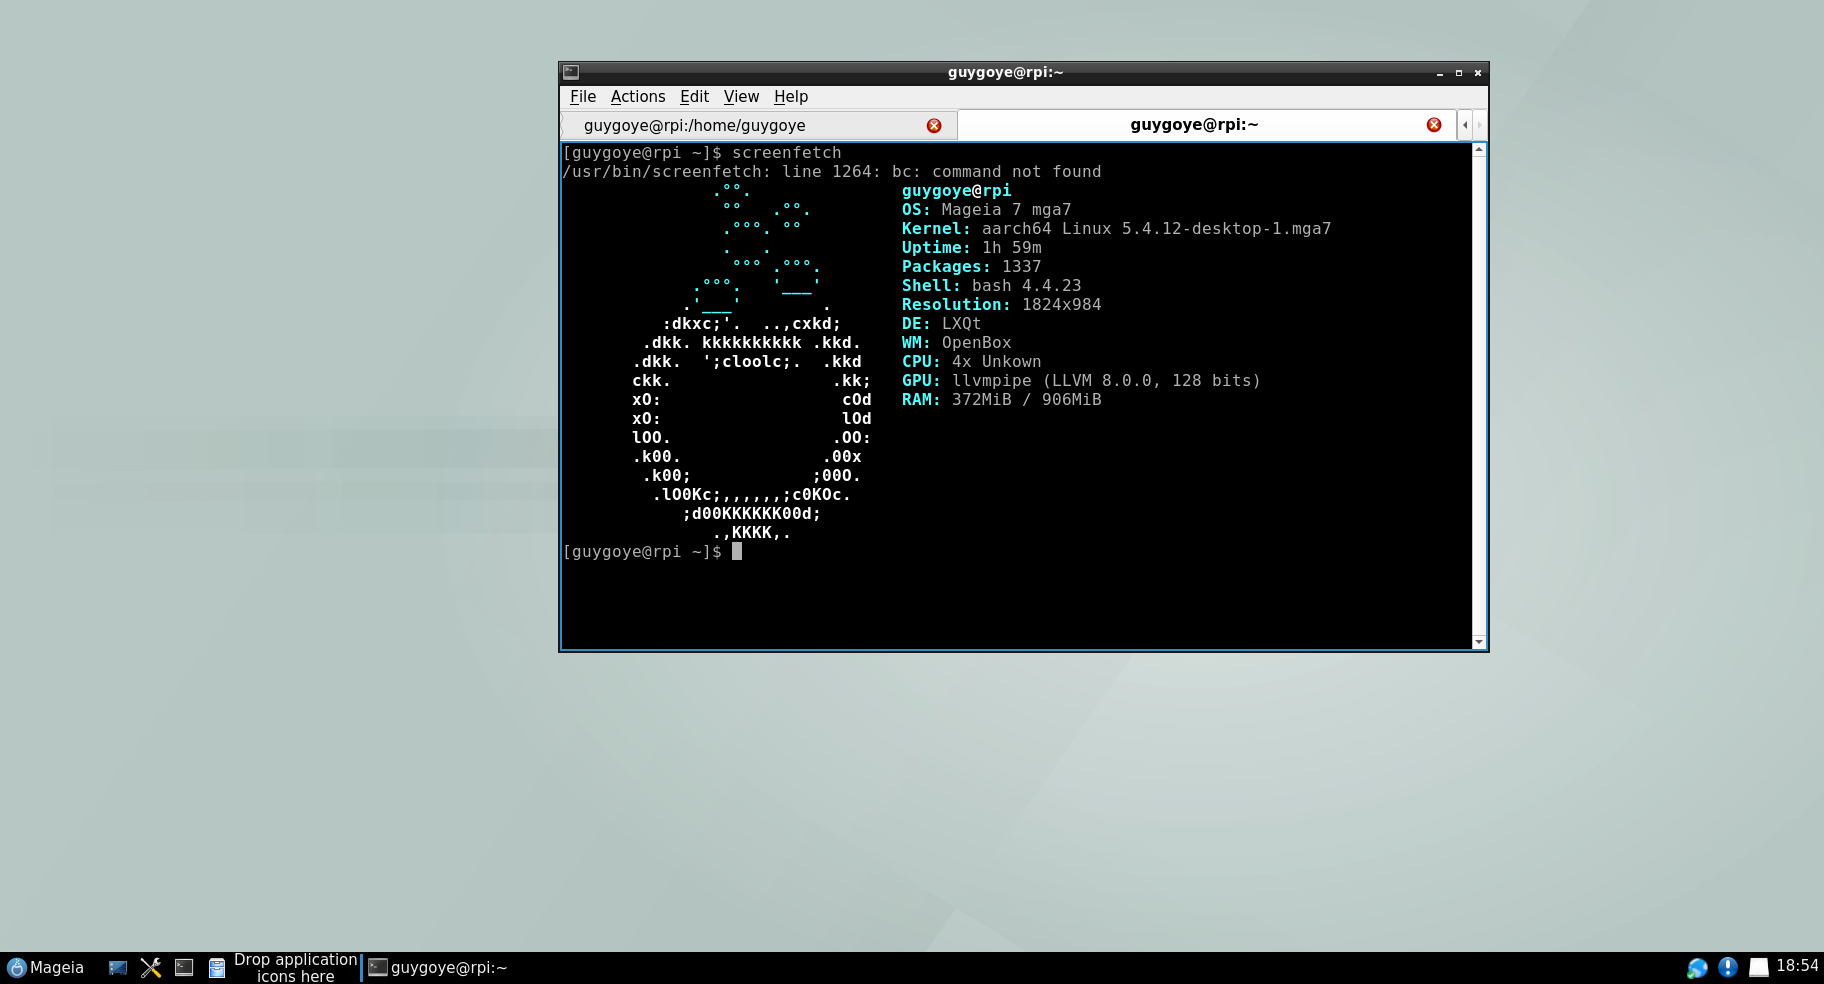Launch the wrench and screwdriver settings tool
Screen dimensions: 1824x984
pos(151,967)
